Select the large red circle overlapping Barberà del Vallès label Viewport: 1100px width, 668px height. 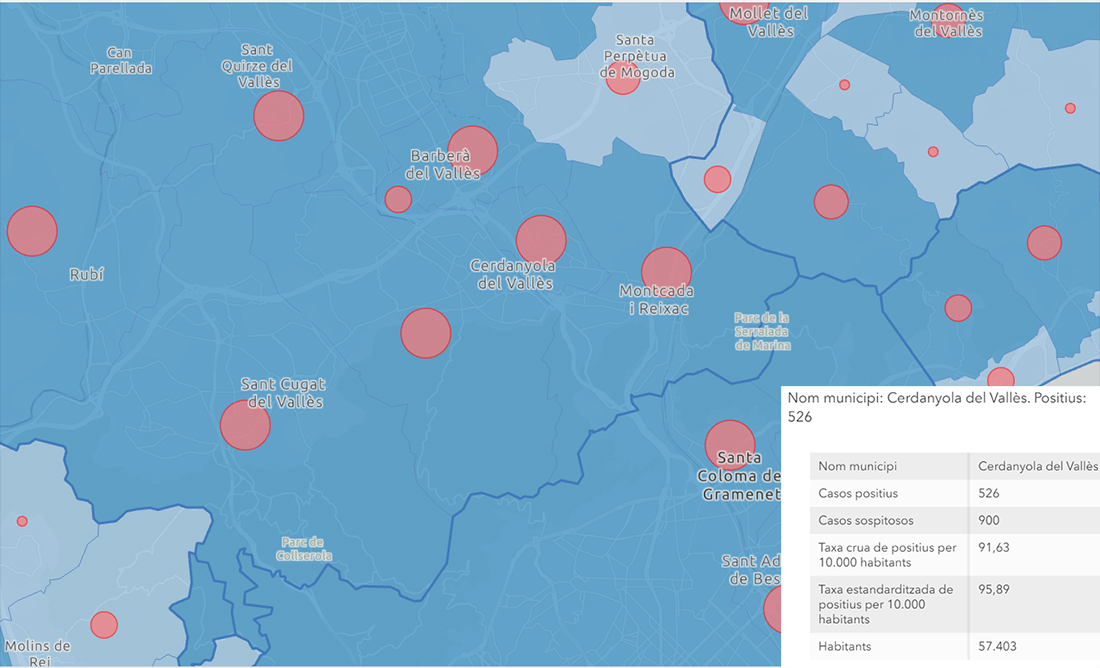click(473, 151)
